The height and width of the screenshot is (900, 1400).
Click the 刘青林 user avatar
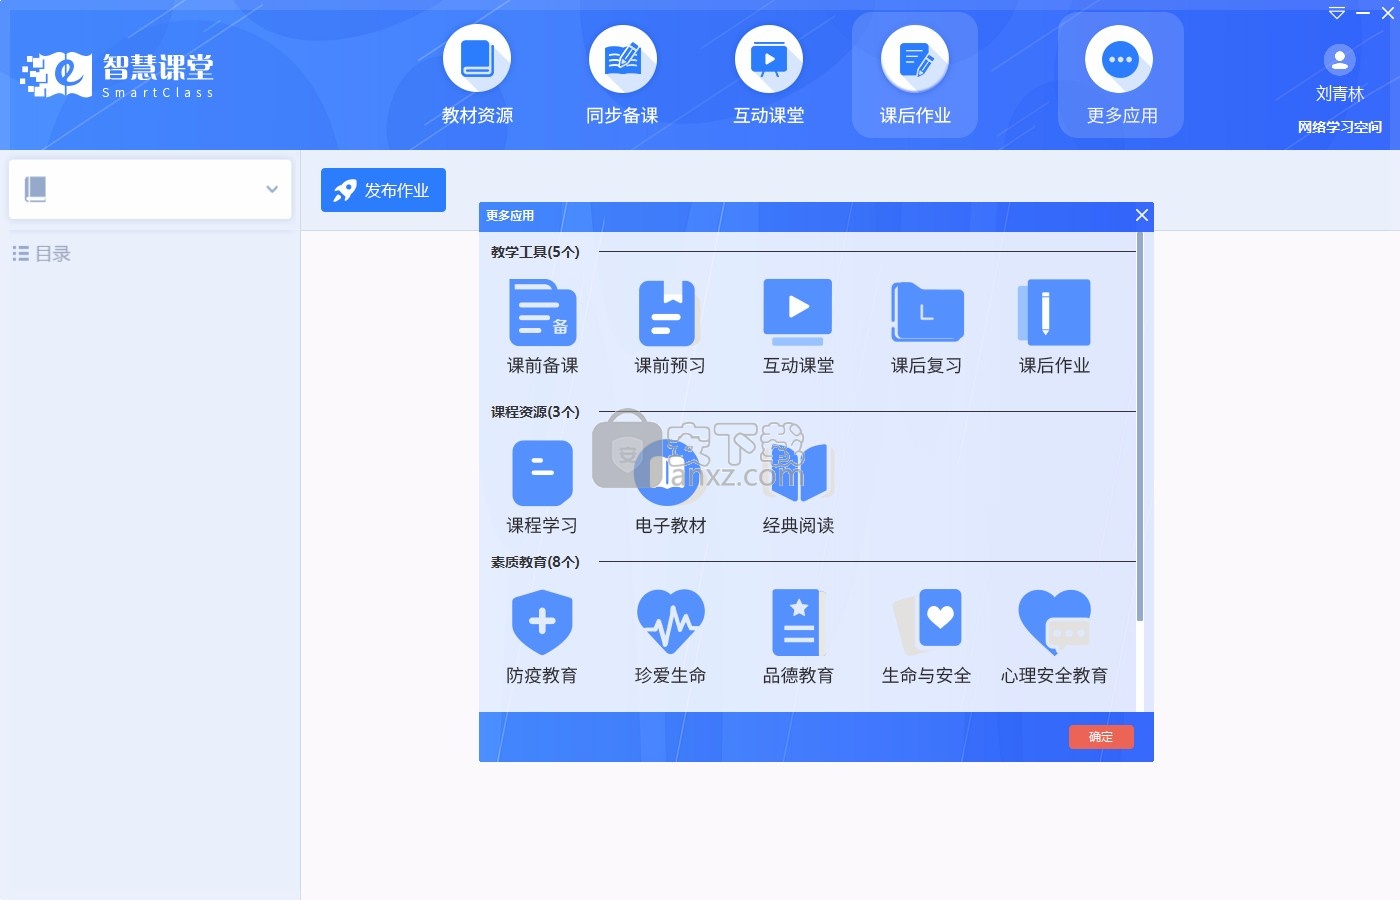pyautogui.click(x=1339, y=60)
